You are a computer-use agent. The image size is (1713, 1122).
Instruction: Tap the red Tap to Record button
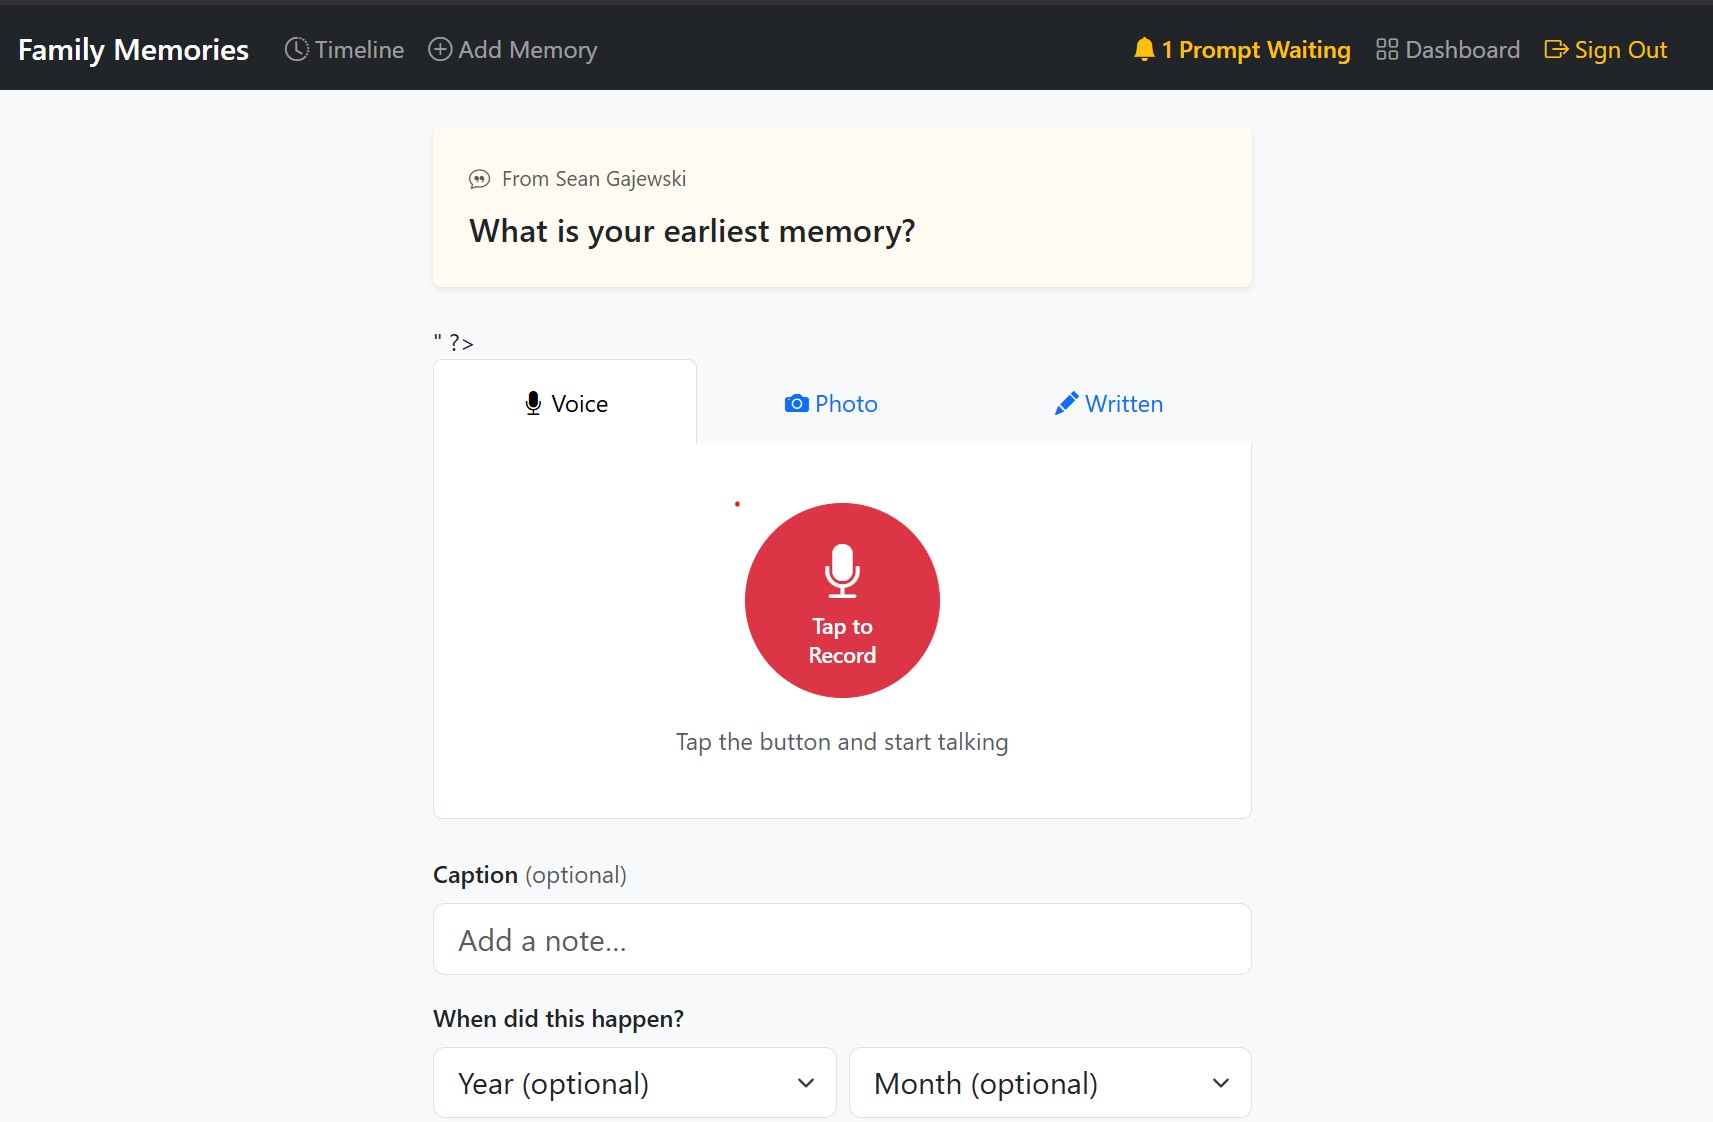(x=842, y=600)
